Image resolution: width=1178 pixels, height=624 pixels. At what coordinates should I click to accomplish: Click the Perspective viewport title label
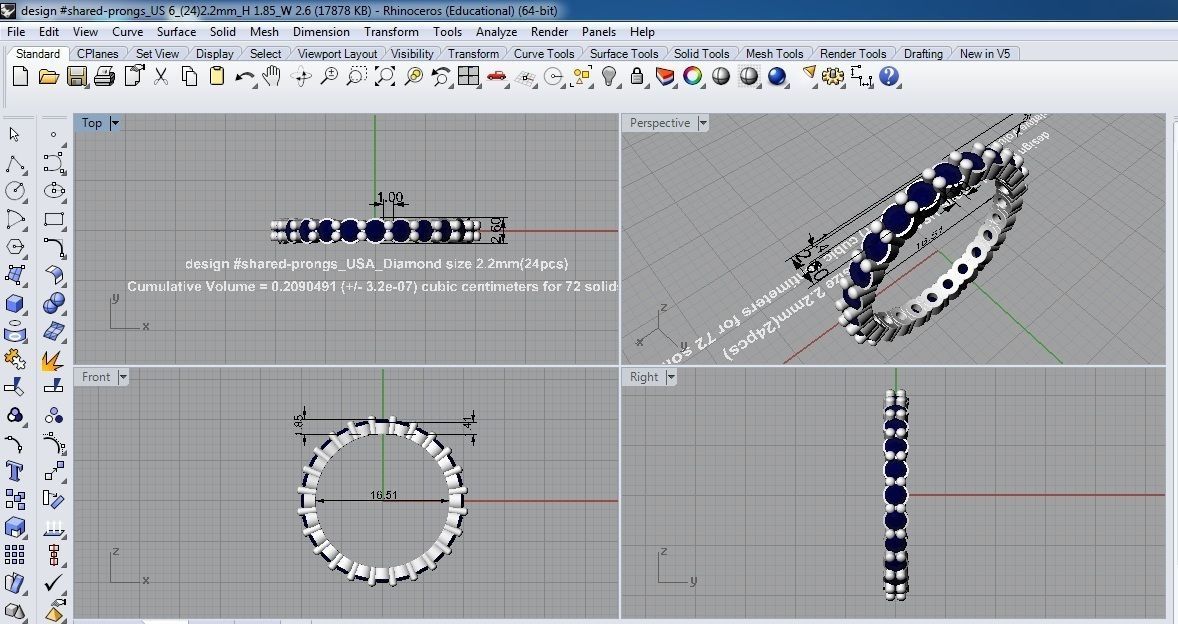660,123
